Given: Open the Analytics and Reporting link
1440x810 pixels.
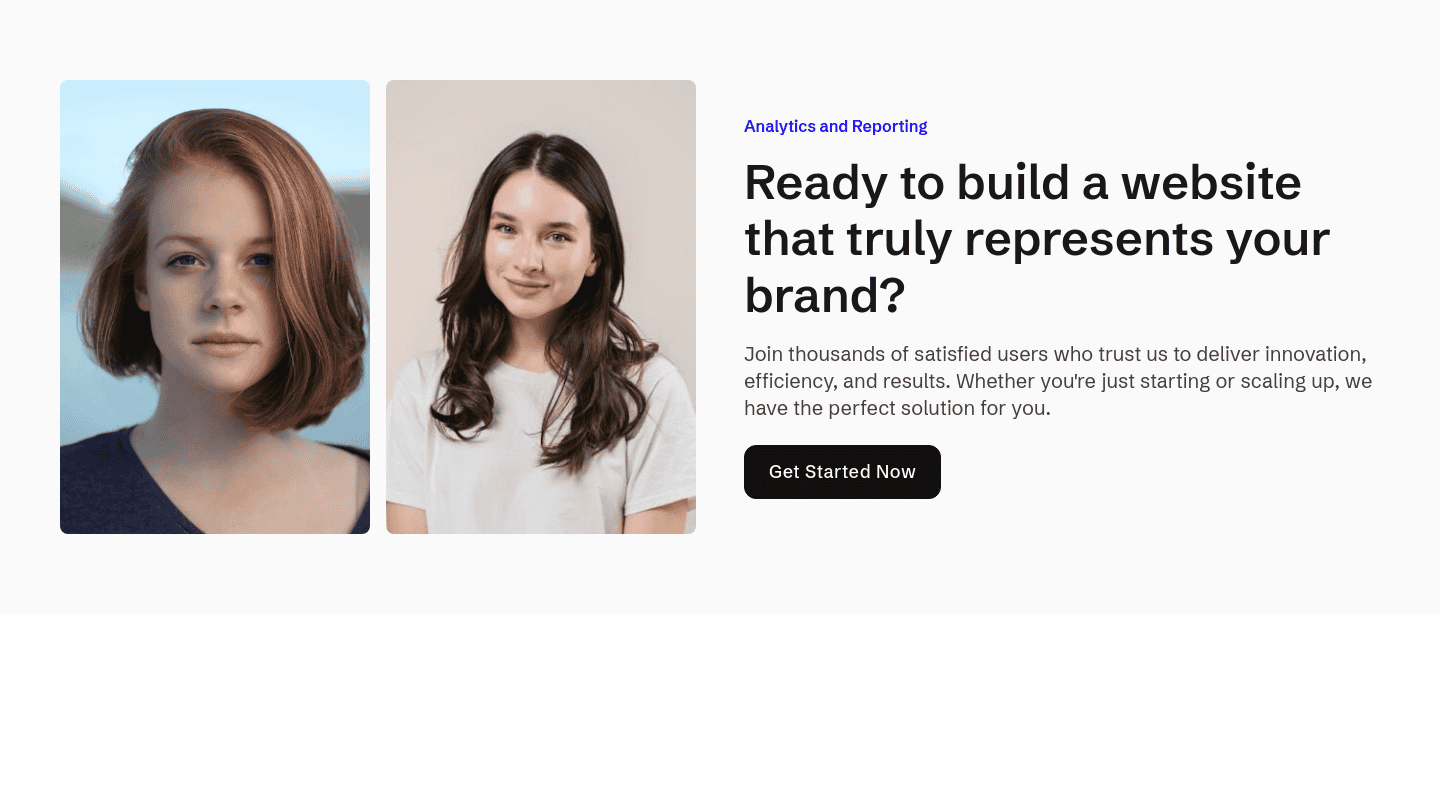Looking at the screenshot, I should pyautogui.click(x=836, y=126).
